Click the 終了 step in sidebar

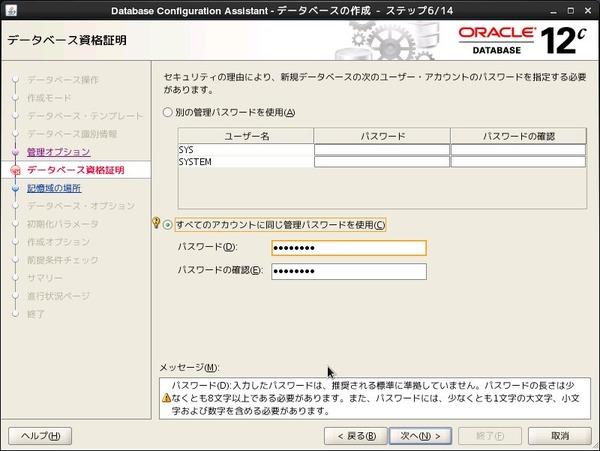36,314
